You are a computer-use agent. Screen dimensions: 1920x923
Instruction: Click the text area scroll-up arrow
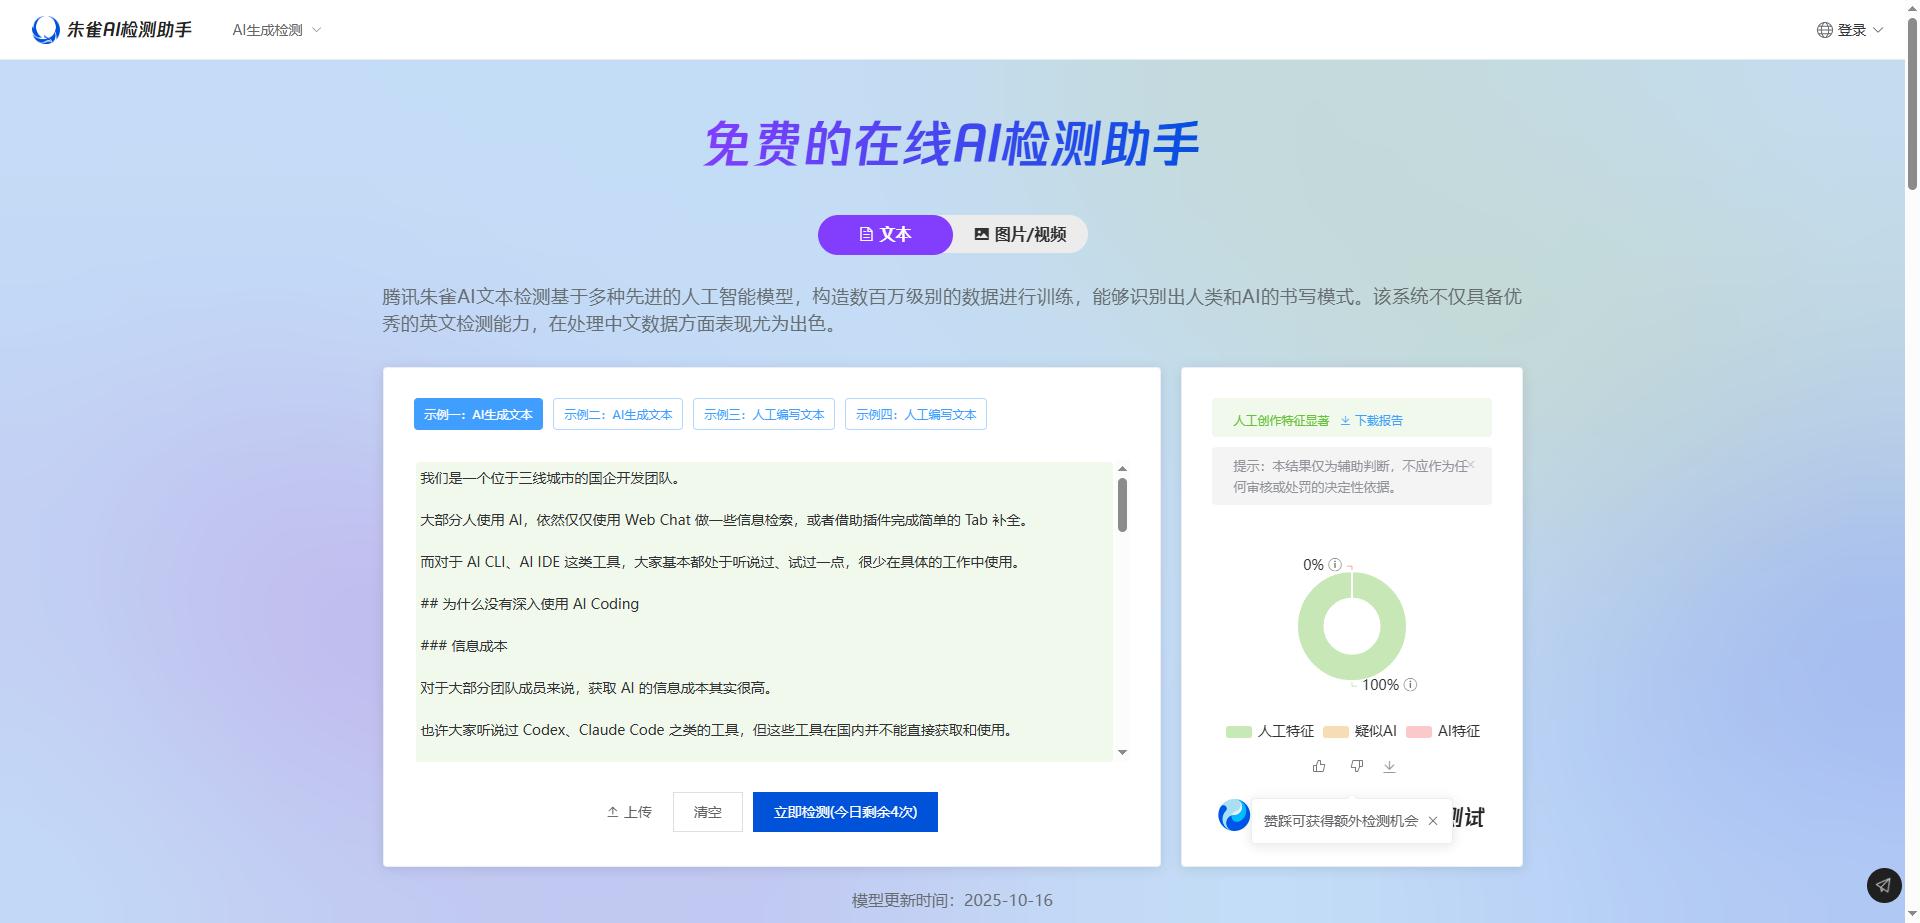(1122, 468)
